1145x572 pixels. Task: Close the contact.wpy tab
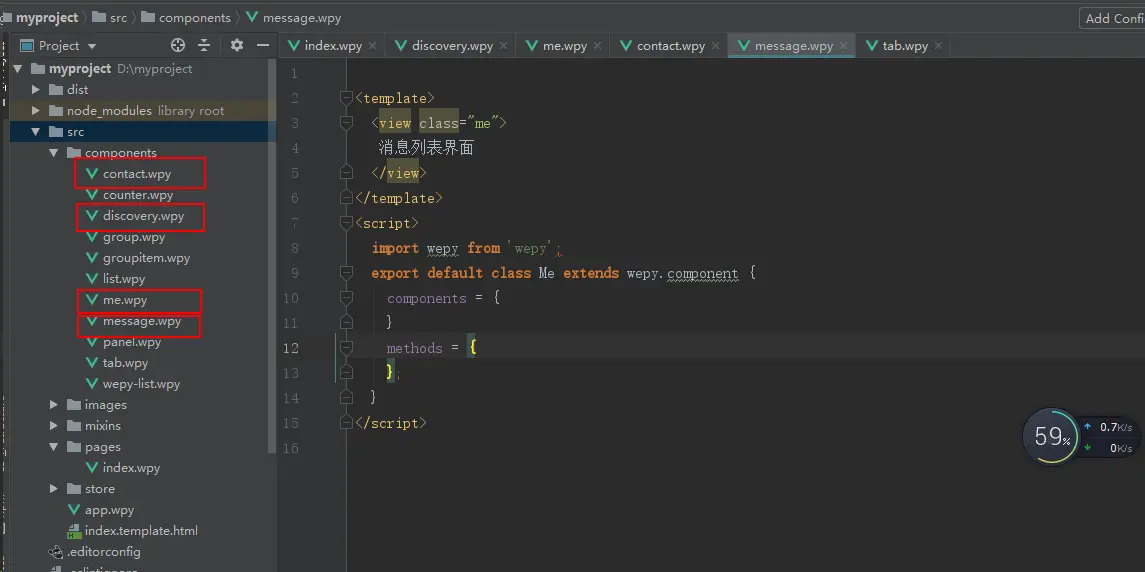pyautogui.click(x=716, y=45)
